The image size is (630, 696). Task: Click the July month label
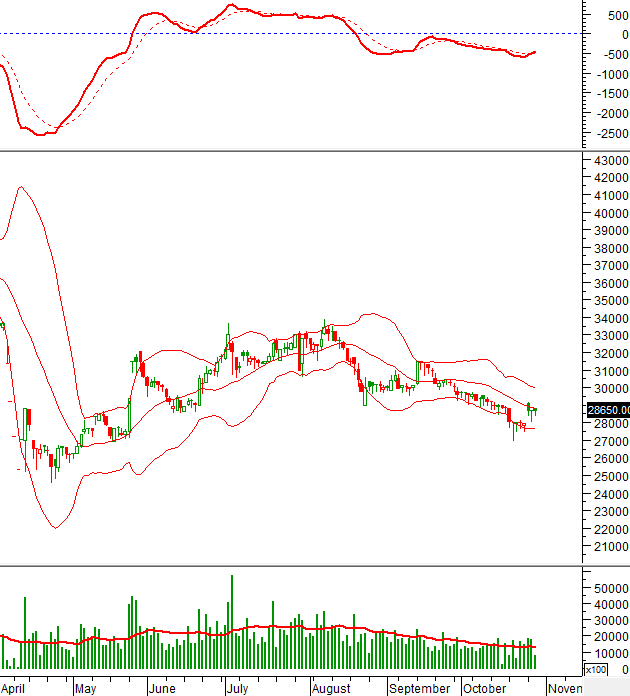[x=237, y=688]
